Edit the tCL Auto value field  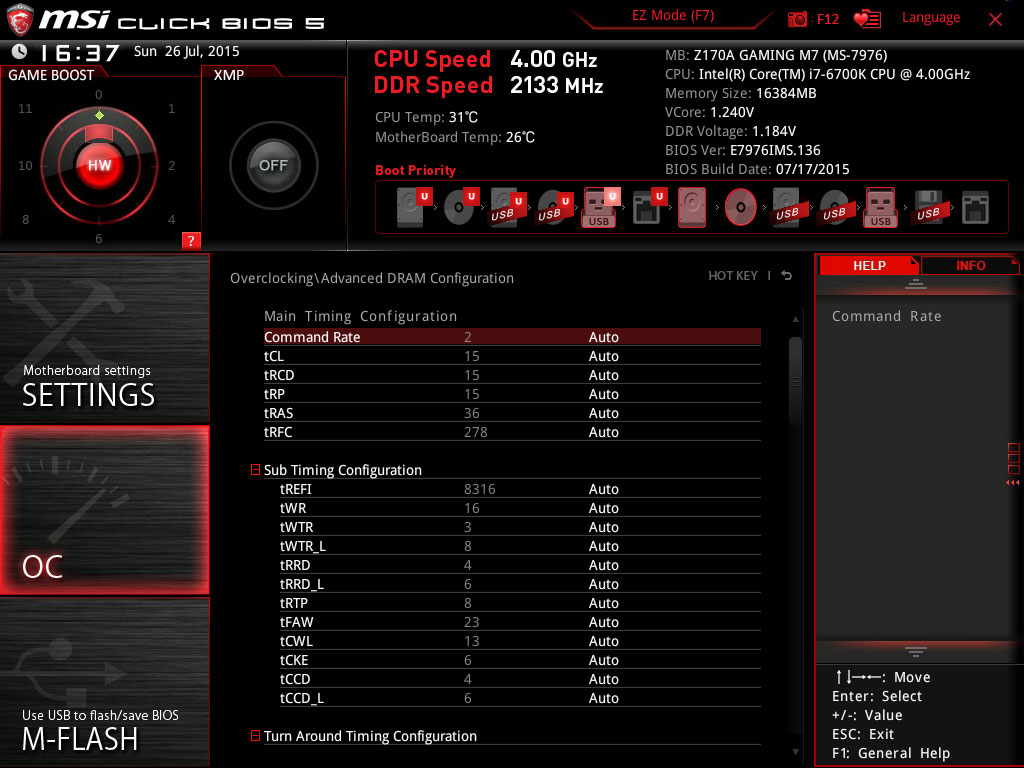603,356
